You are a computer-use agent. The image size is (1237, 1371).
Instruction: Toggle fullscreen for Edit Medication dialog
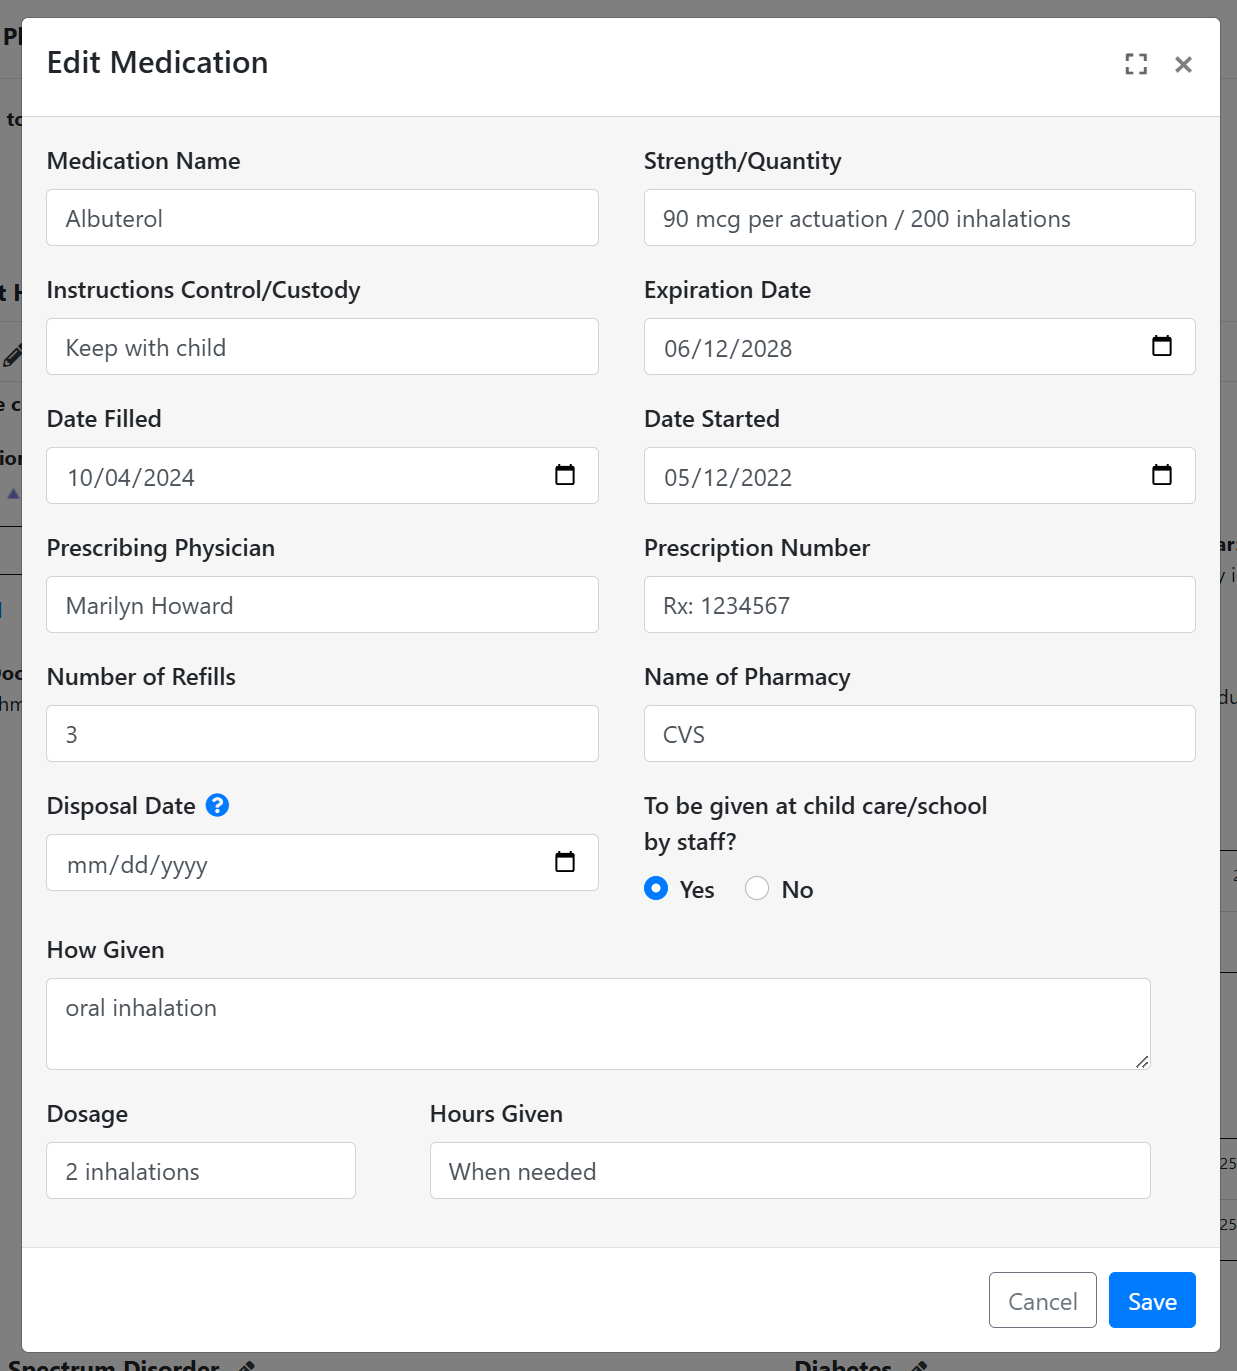(x=1136, y=64)
